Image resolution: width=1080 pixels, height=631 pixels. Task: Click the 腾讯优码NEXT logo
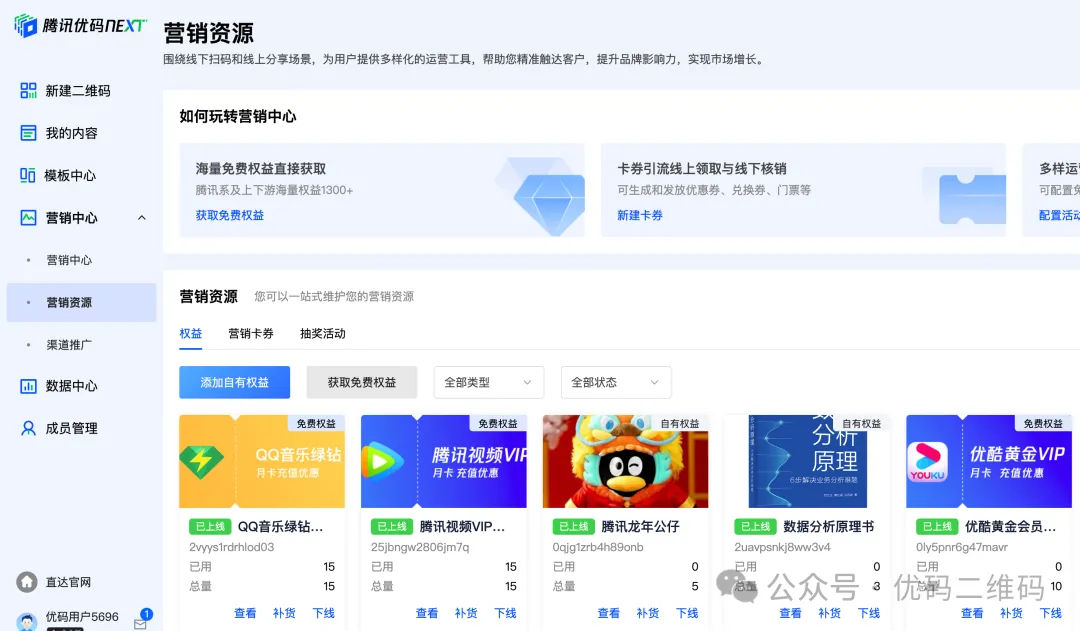click(81, 25)
